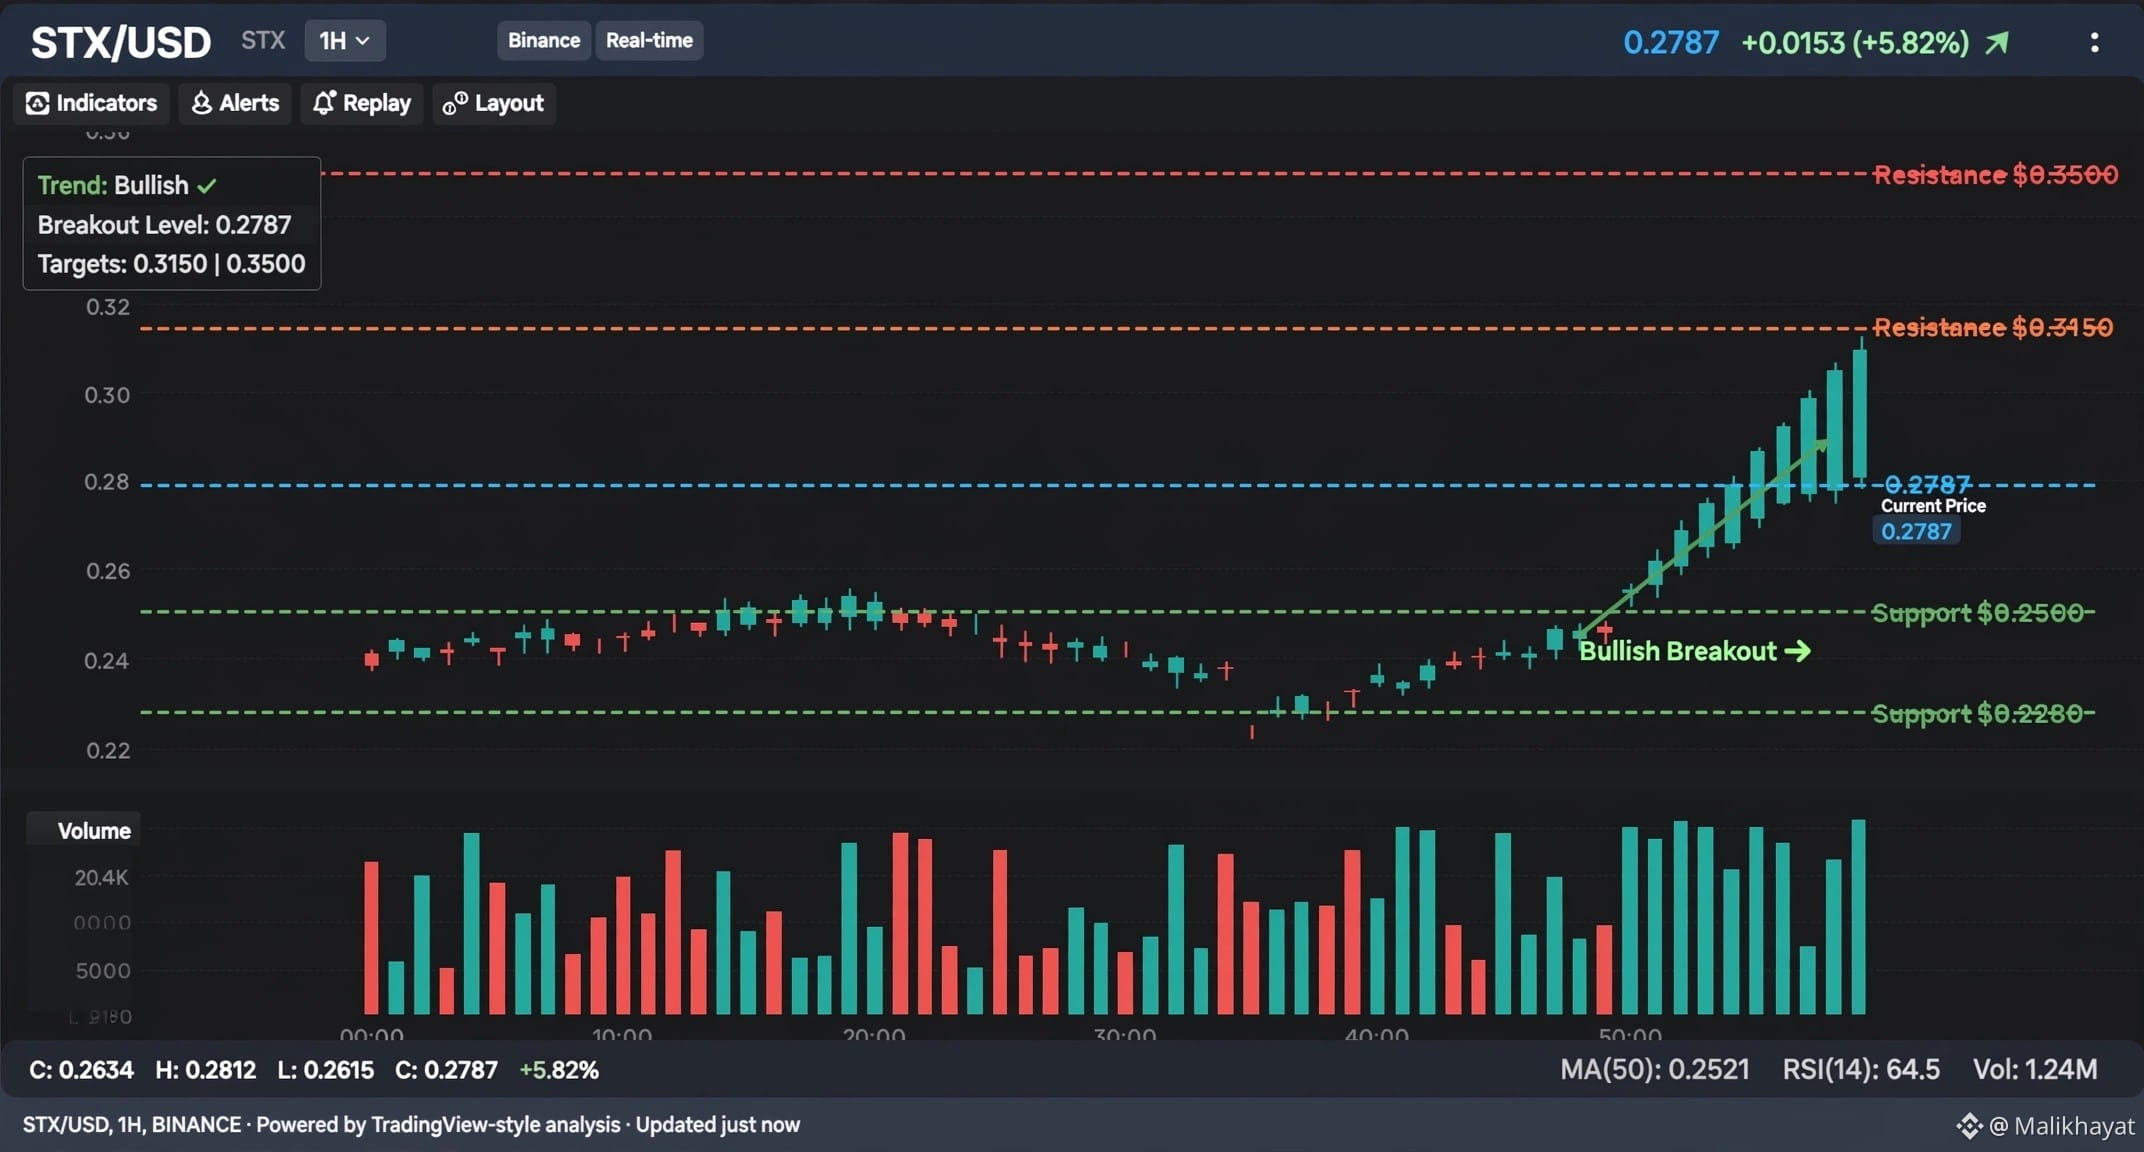
Task: Open the three-dot more options menu
Action: (x=2094, y=42)
